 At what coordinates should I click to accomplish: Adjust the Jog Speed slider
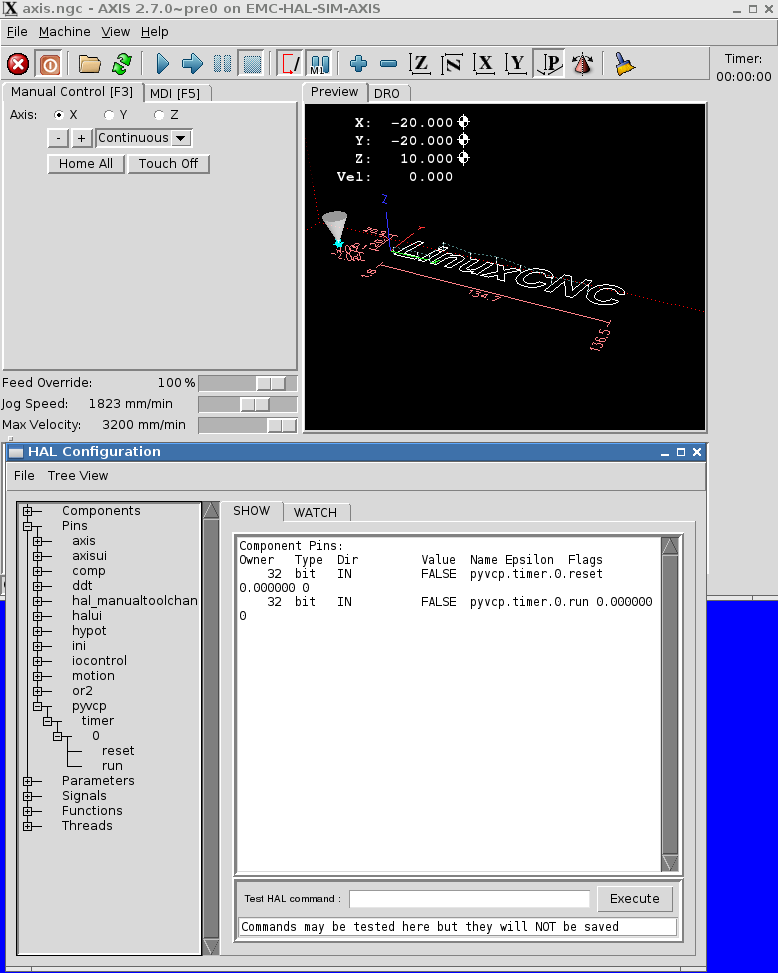pos(255,405)
